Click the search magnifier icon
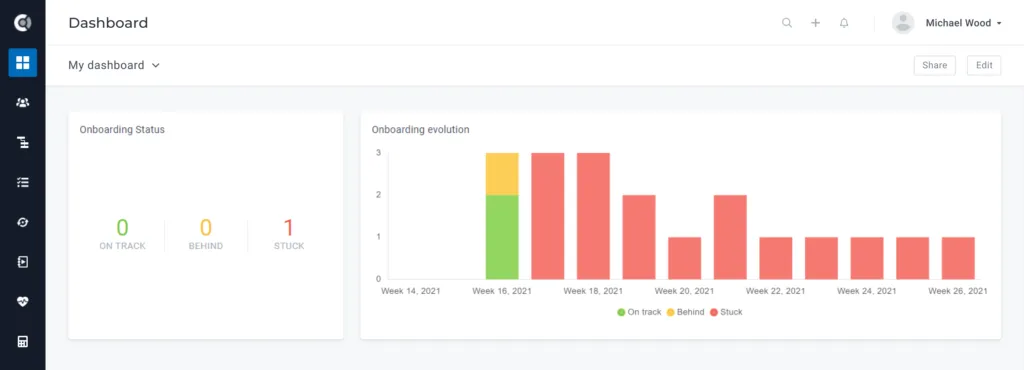The width and height of the screenshot is (1024, 370). 787,23
